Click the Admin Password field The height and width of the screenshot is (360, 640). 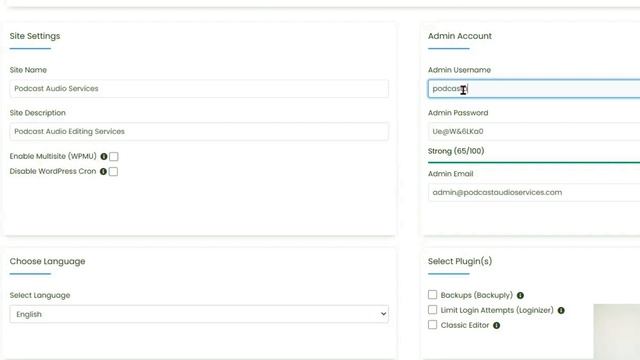click(x=534, y=131)
